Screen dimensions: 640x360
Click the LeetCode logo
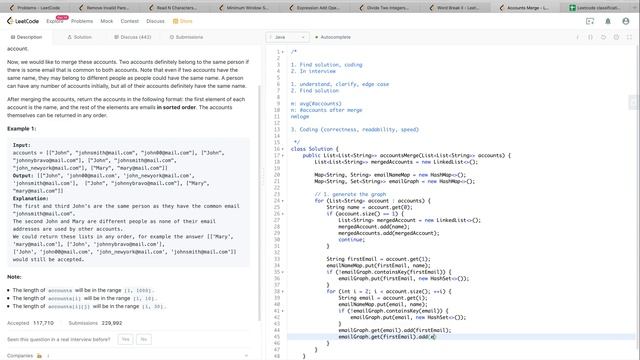tap(23, 21)
